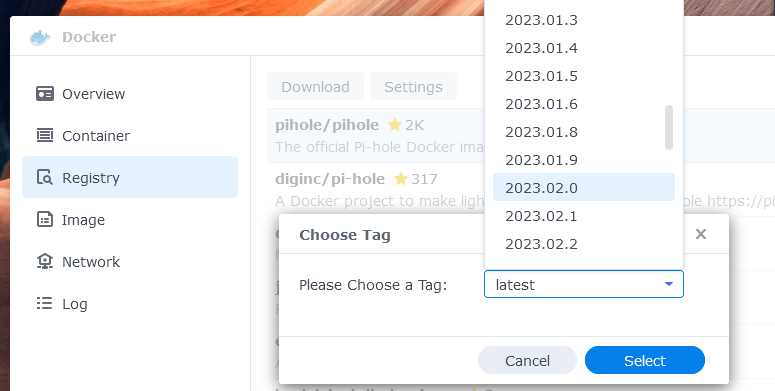Open the Image section icon
This screenshot has width=775, height=391.
45,219
